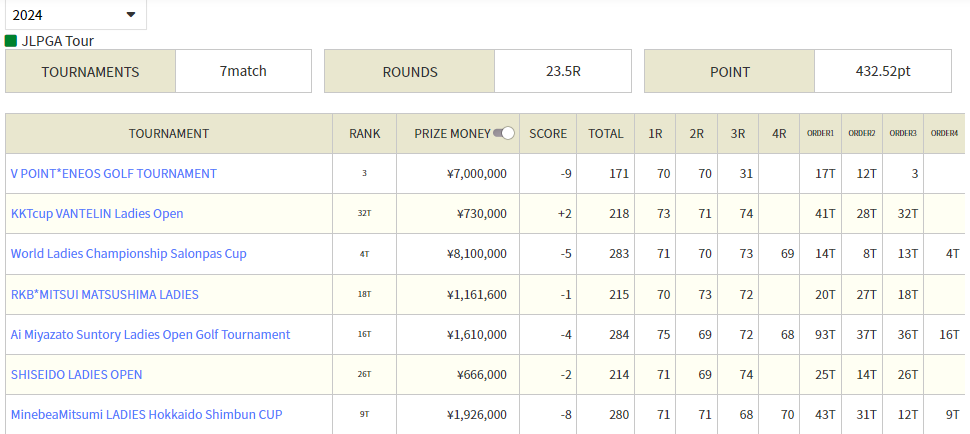Click the +2 score cell
Screen dimensions: 970x434
pos(548,214)
